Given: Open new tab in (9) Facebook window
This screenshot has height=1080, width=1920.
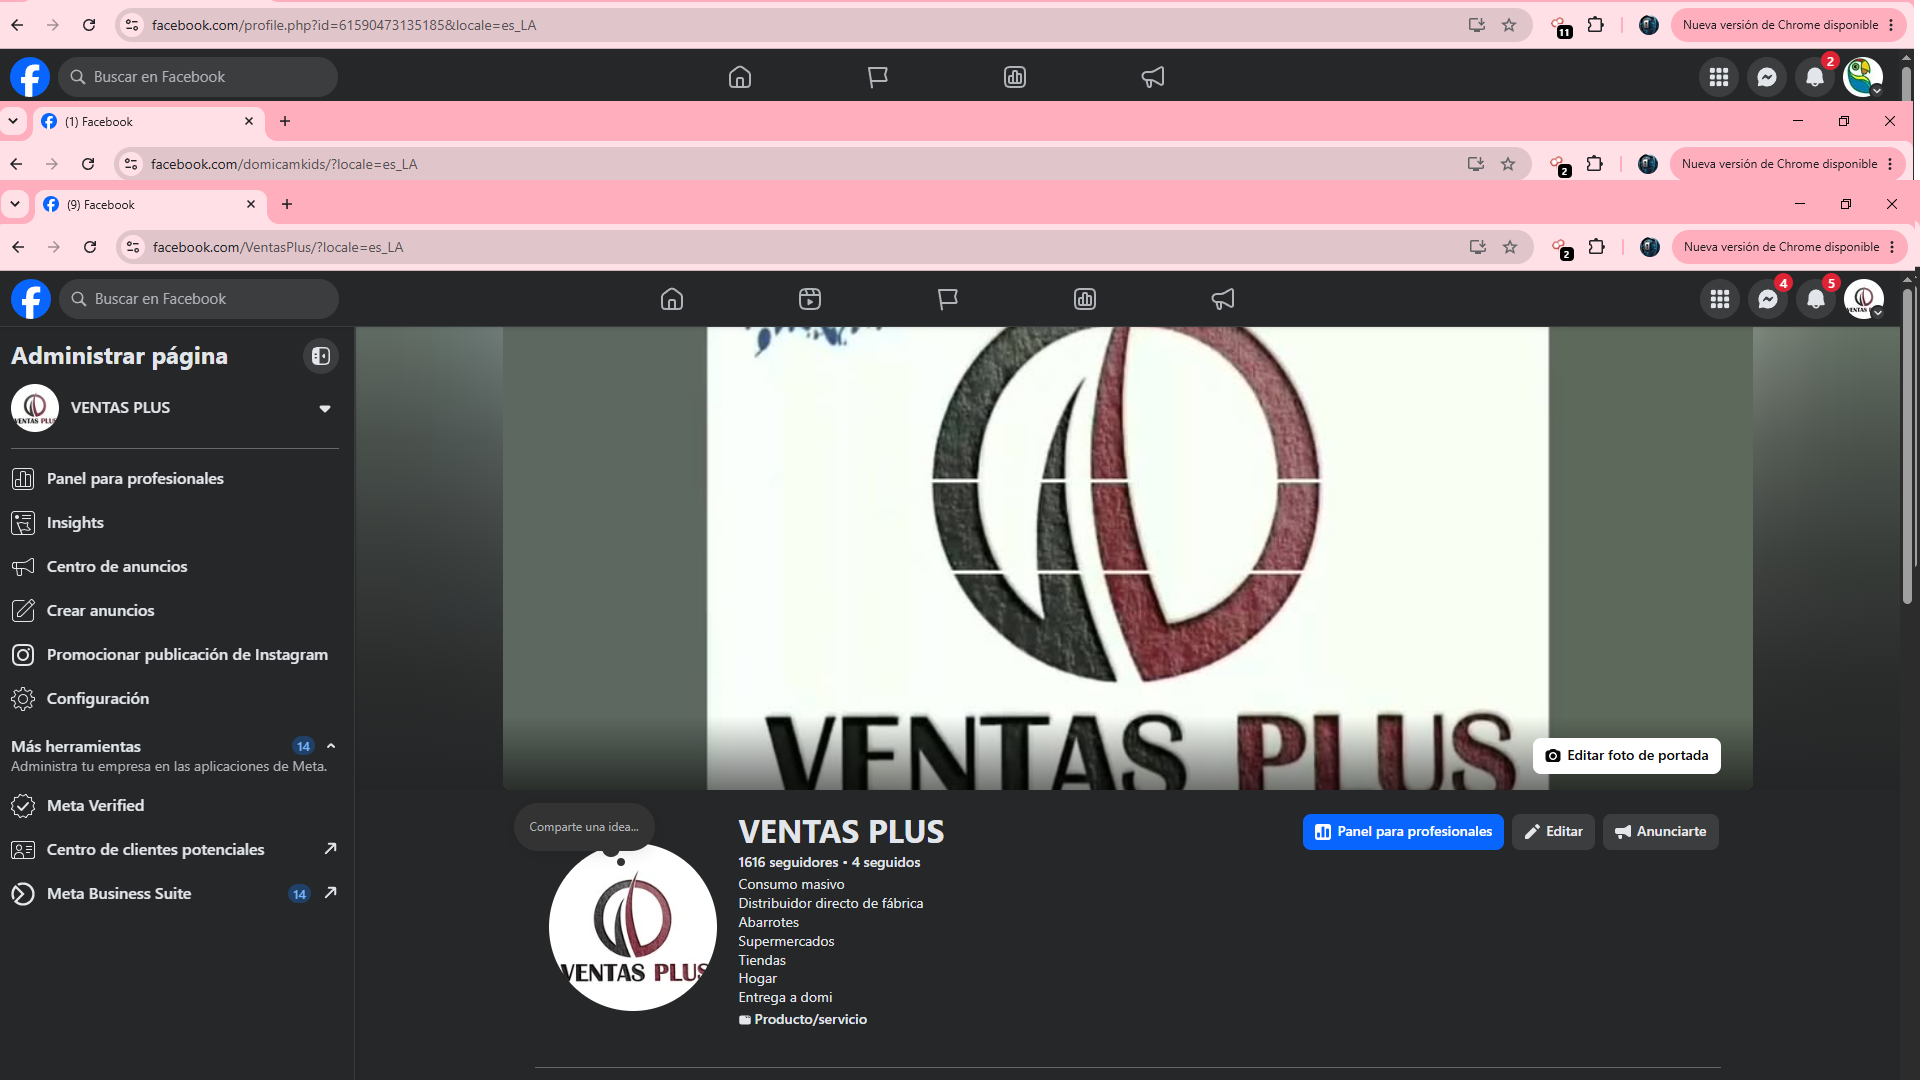Looking at the screenshot, I should click(287, 204).
